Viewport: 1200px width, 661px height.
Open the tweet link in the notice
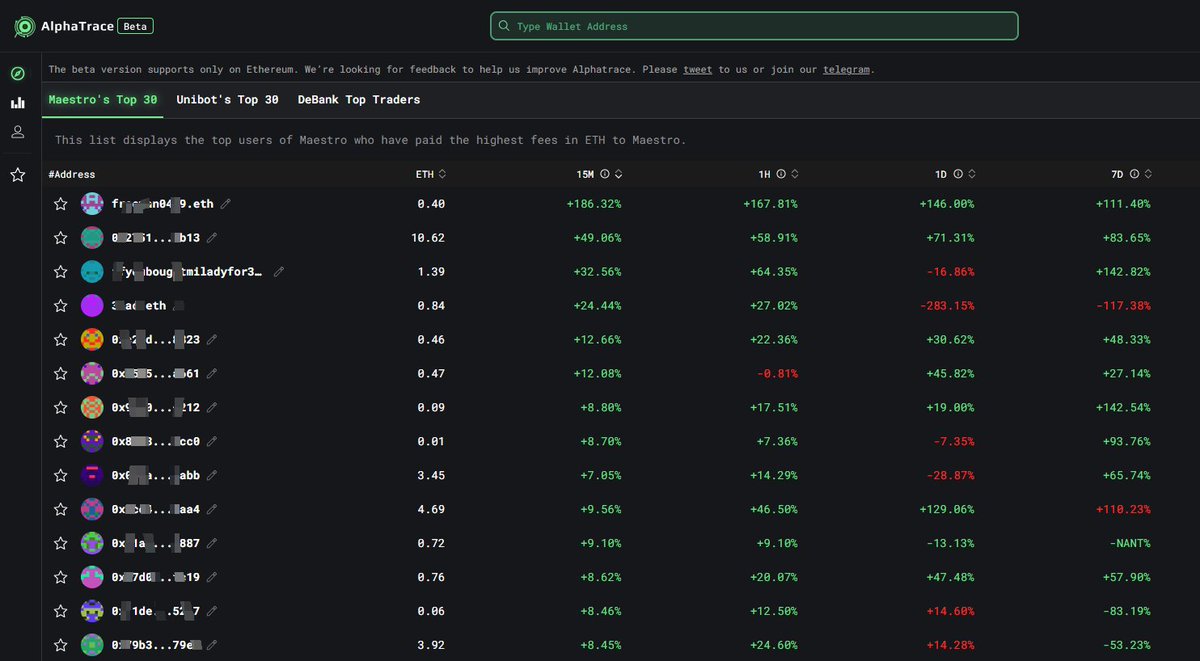pos(698,70)
